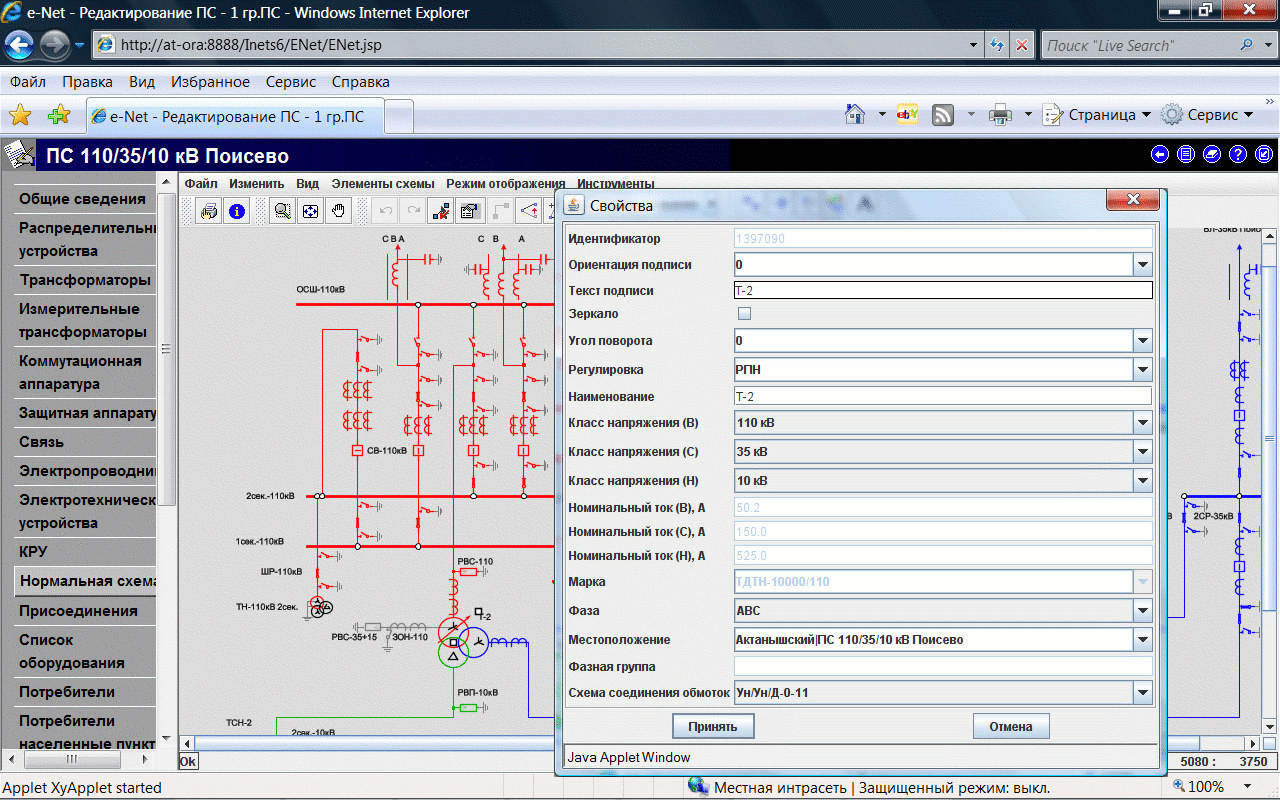Open Потребители in the sidebar

(x=84, y=692)
